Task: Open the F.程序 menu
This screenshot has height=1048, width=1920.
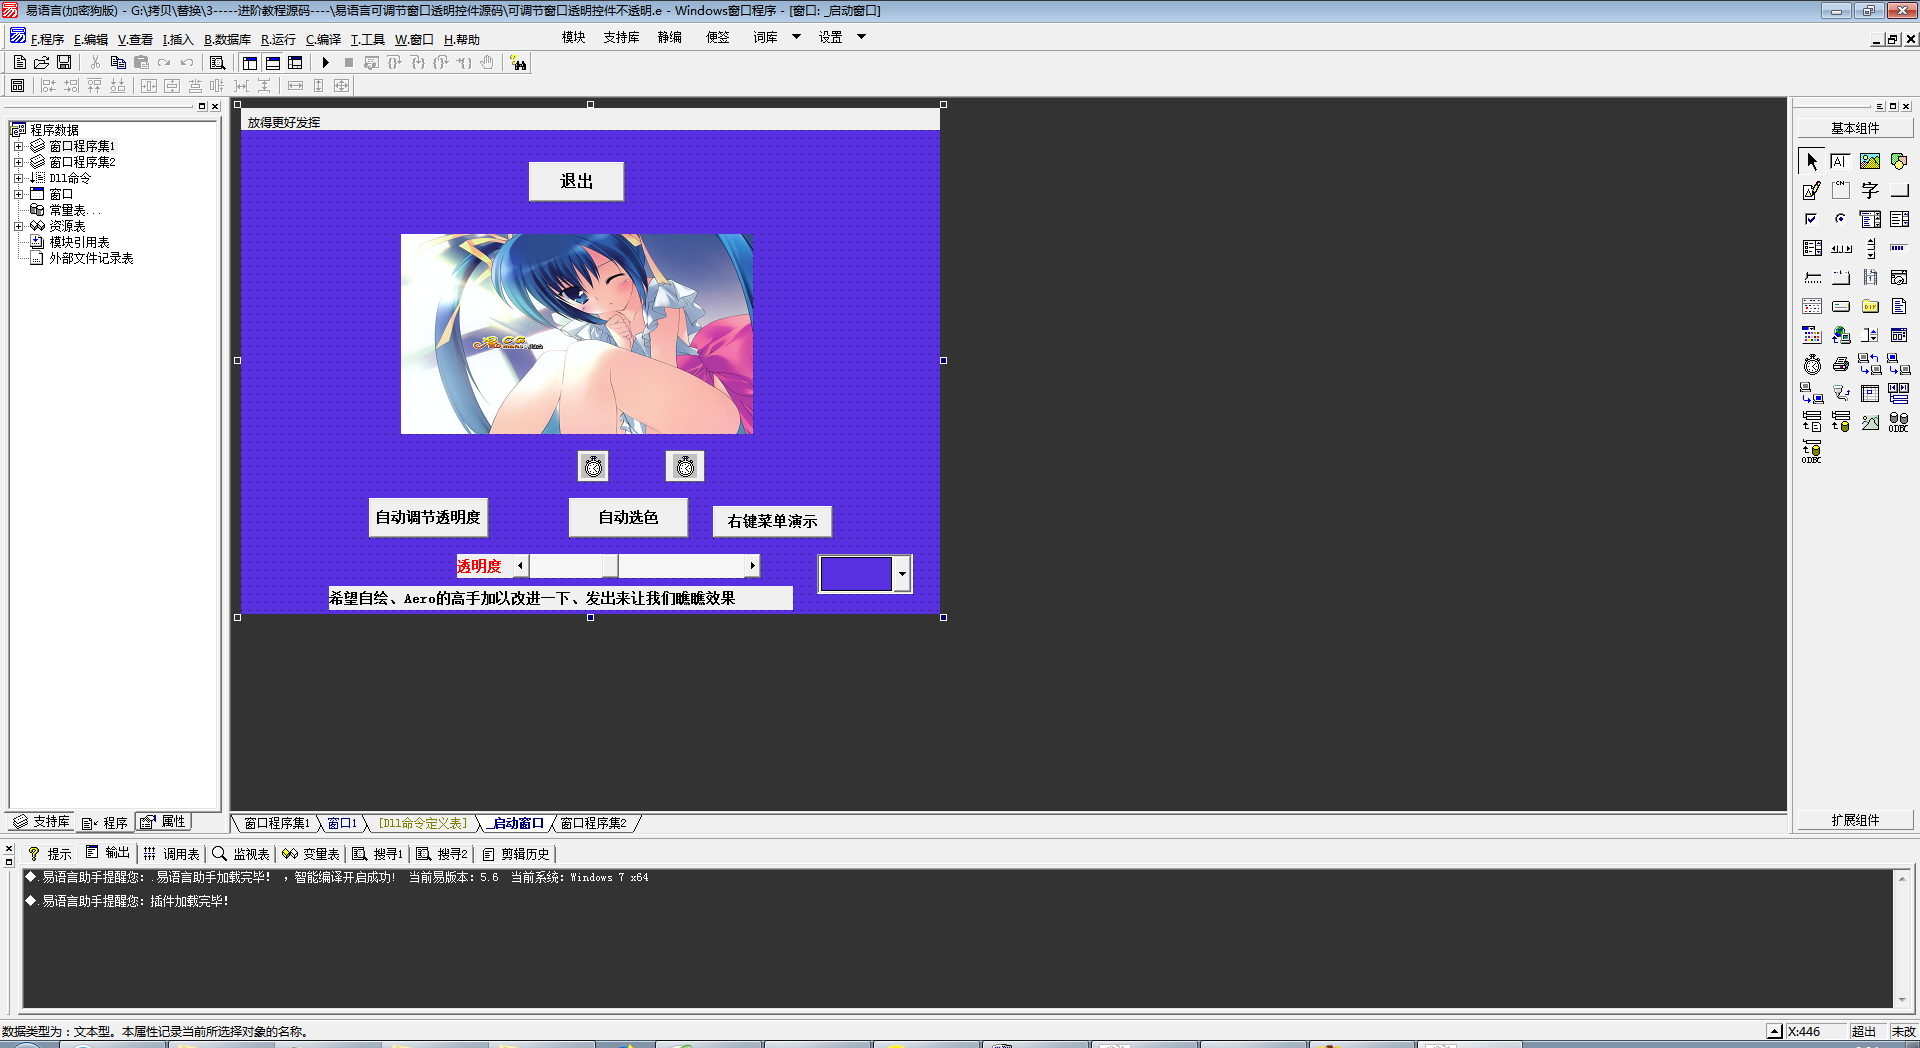Action: [x=46, y=39]
